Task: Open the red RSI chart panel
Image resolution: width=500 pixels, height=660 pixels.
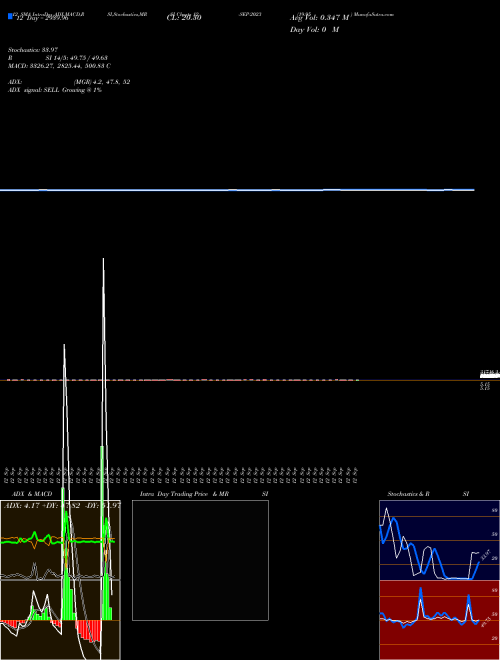Action: pos(439,620)
